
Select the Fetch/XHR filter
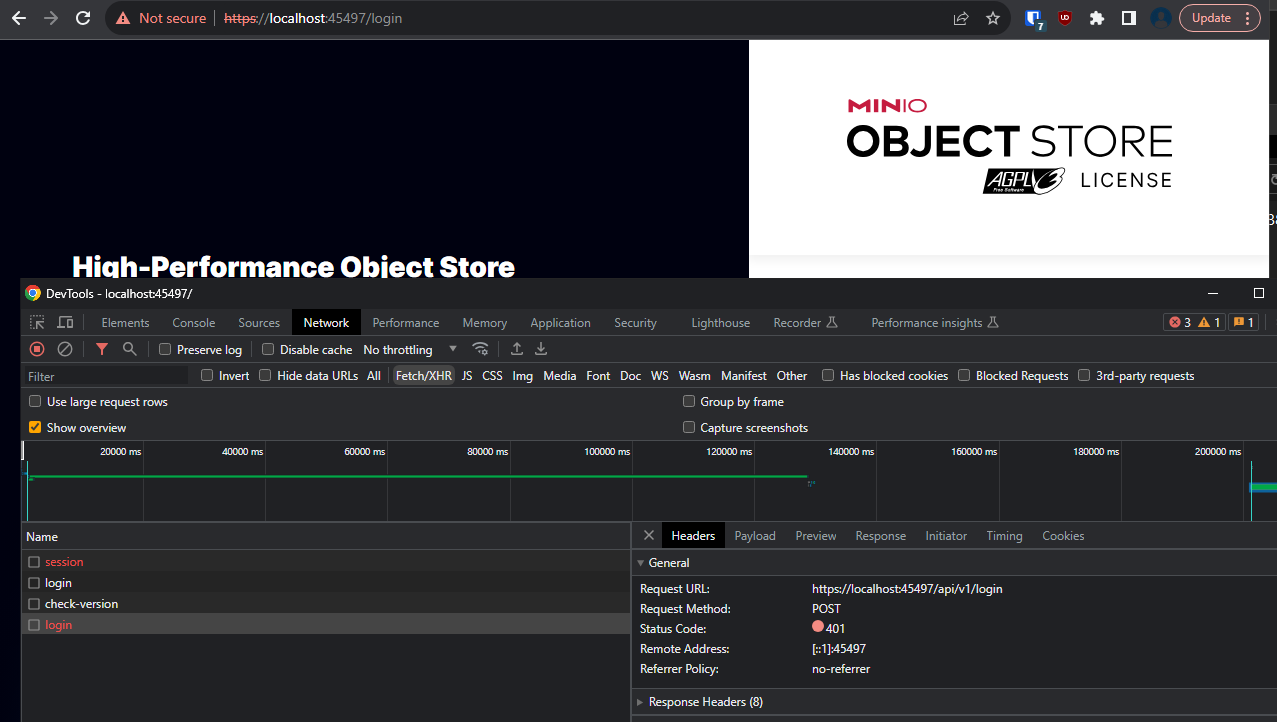click(423, 375)
